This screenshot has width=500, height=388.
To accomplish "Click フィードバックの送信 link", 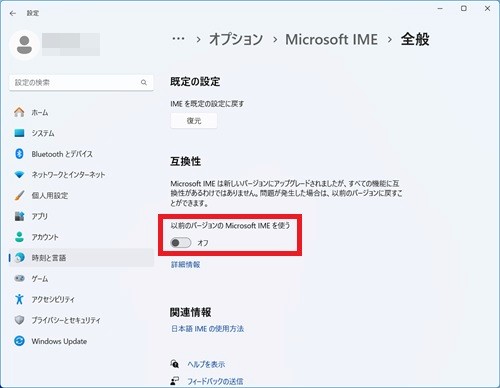I will (x=215, y=381).
